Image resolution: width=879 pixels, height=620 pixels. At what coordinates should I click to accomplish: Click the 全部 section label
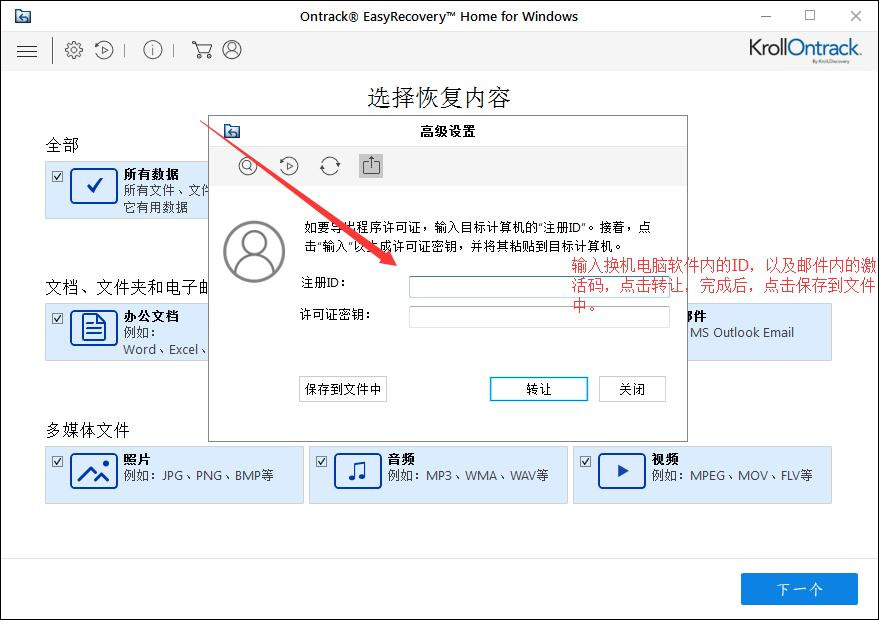[62, 145]
